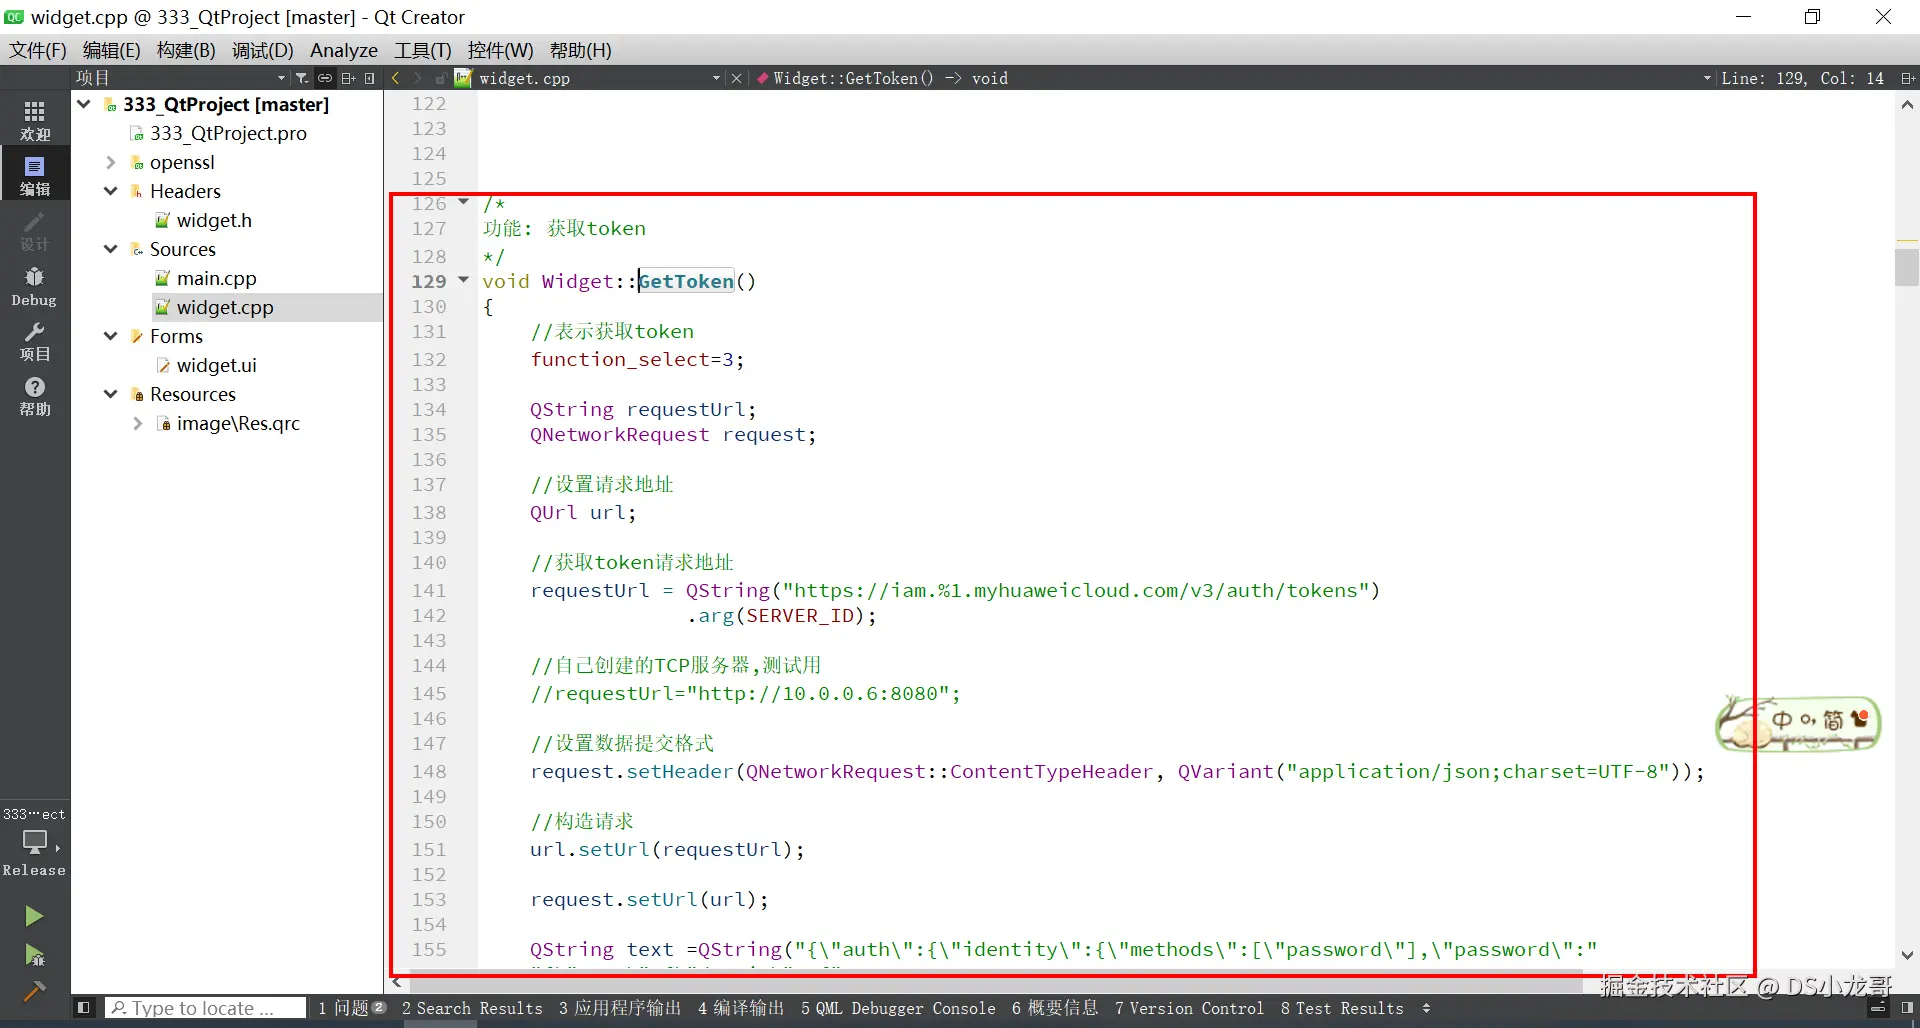
Task: Open the Projects (项目) mode wrench icon
Action: 35,341
